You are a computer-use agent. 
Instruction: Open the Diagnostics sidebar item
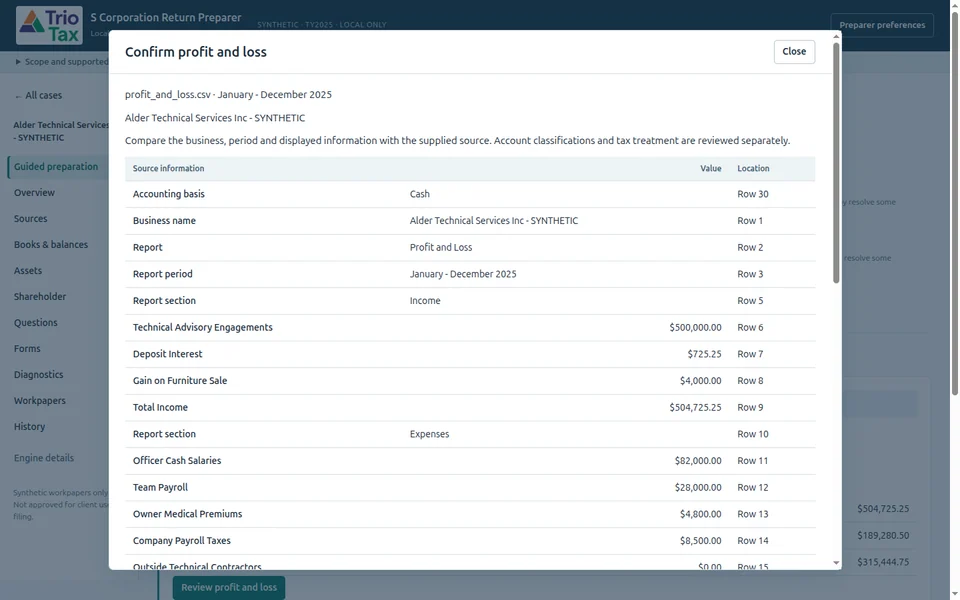pyautogui.click(x=39, y=375)
